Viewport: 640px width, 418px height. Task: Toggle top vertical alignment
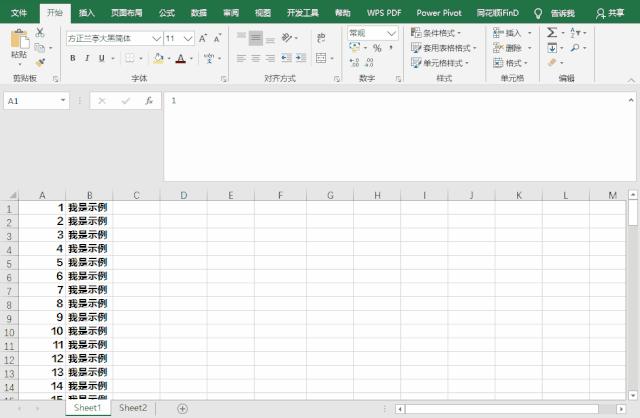coord(241,36)
